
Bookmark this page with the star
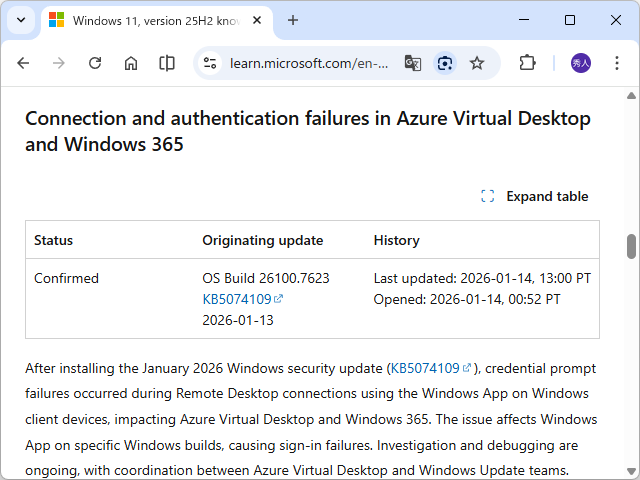click(477, 63)
